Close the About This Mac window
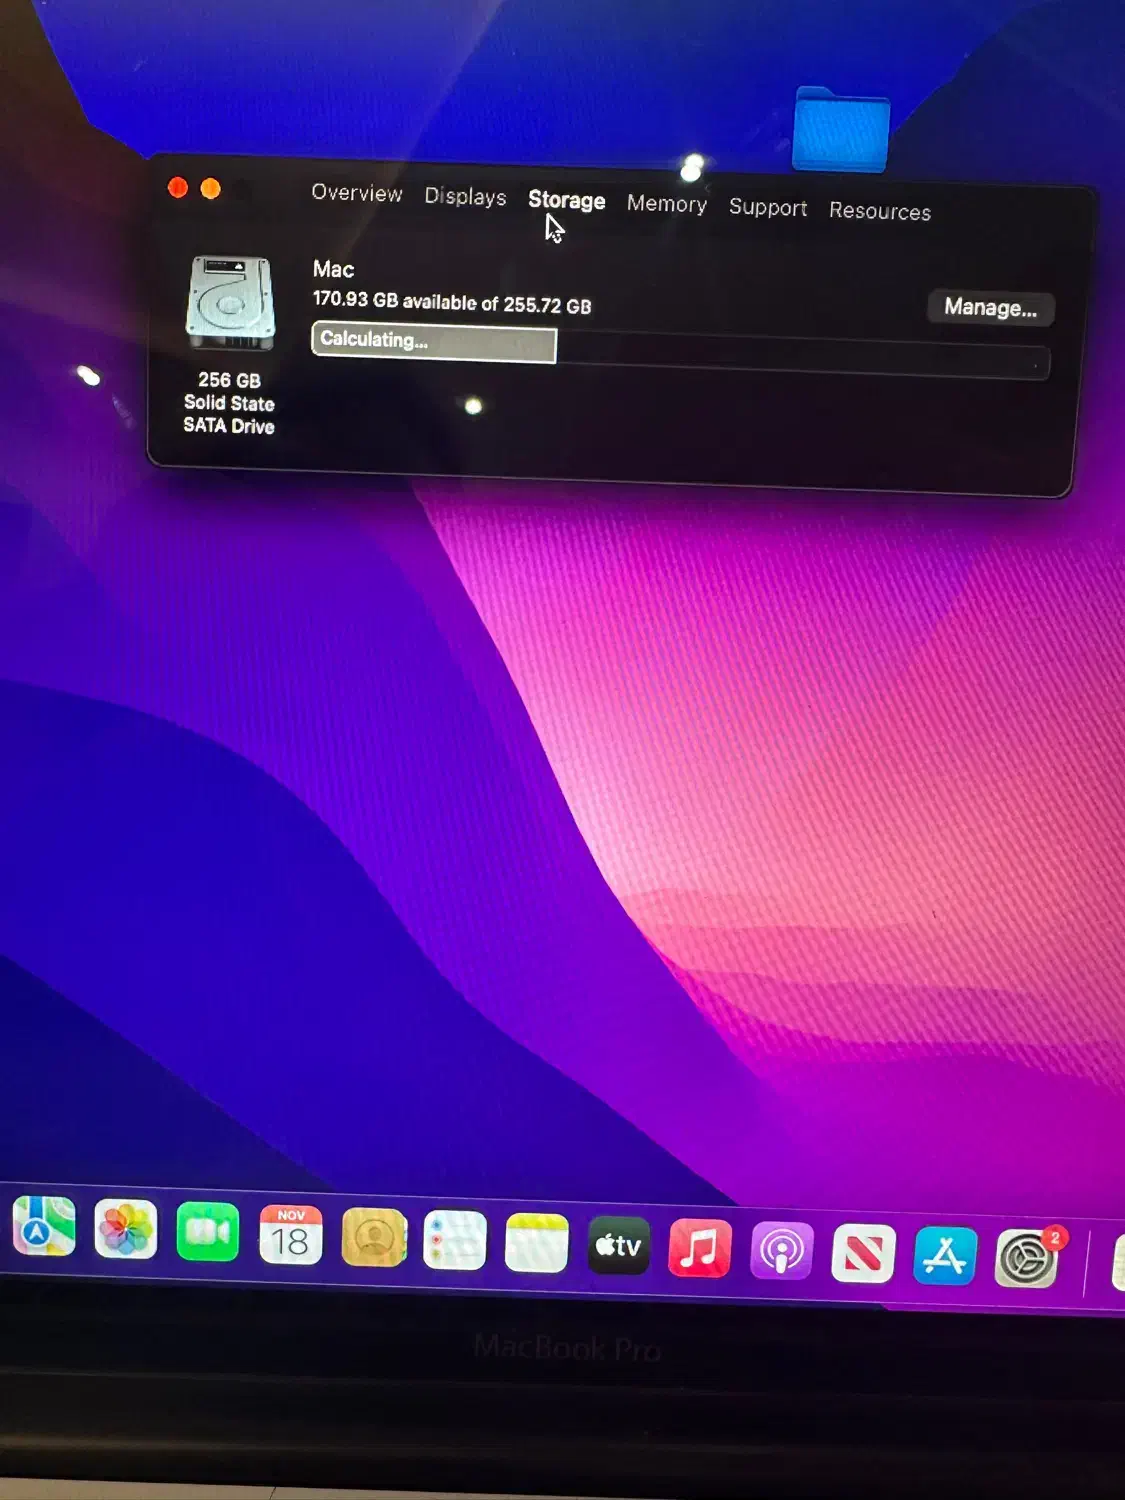 click(x=178, y=187)
